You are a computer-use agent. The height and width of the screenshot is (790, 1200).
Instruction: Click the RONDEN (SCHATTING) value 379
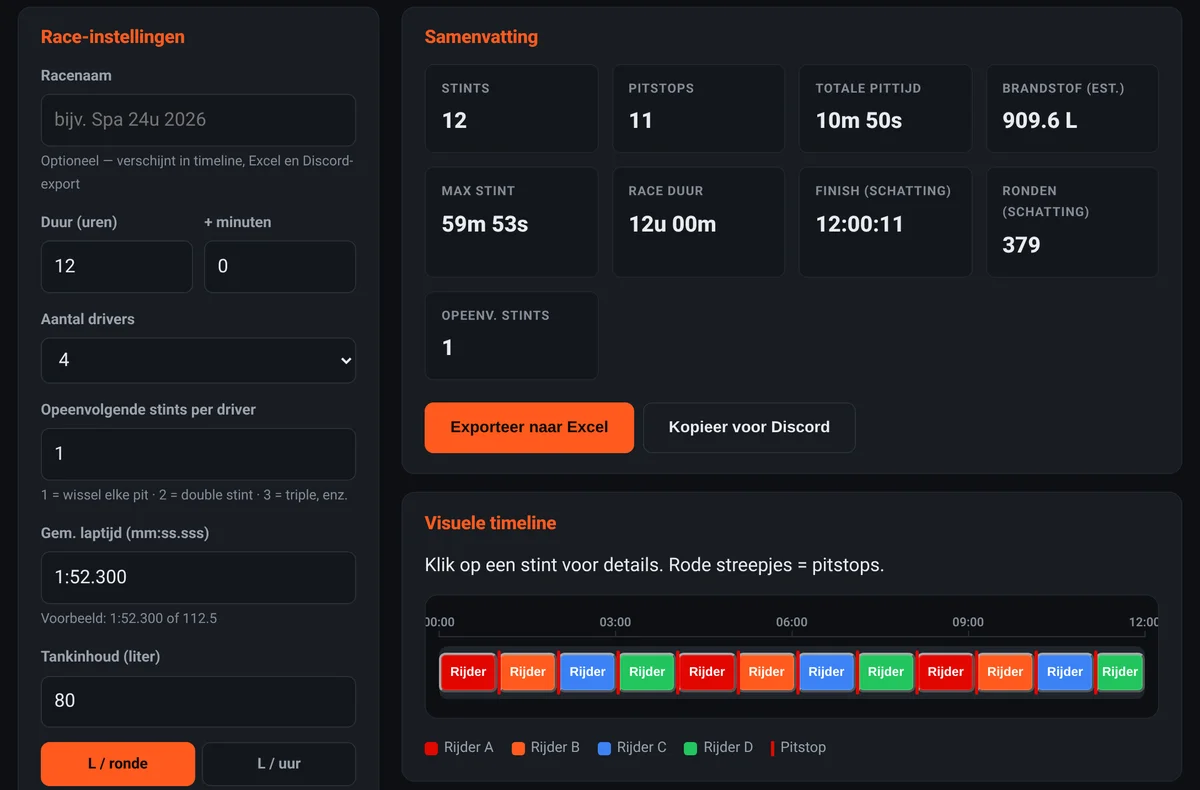(x=1021, y=245)
